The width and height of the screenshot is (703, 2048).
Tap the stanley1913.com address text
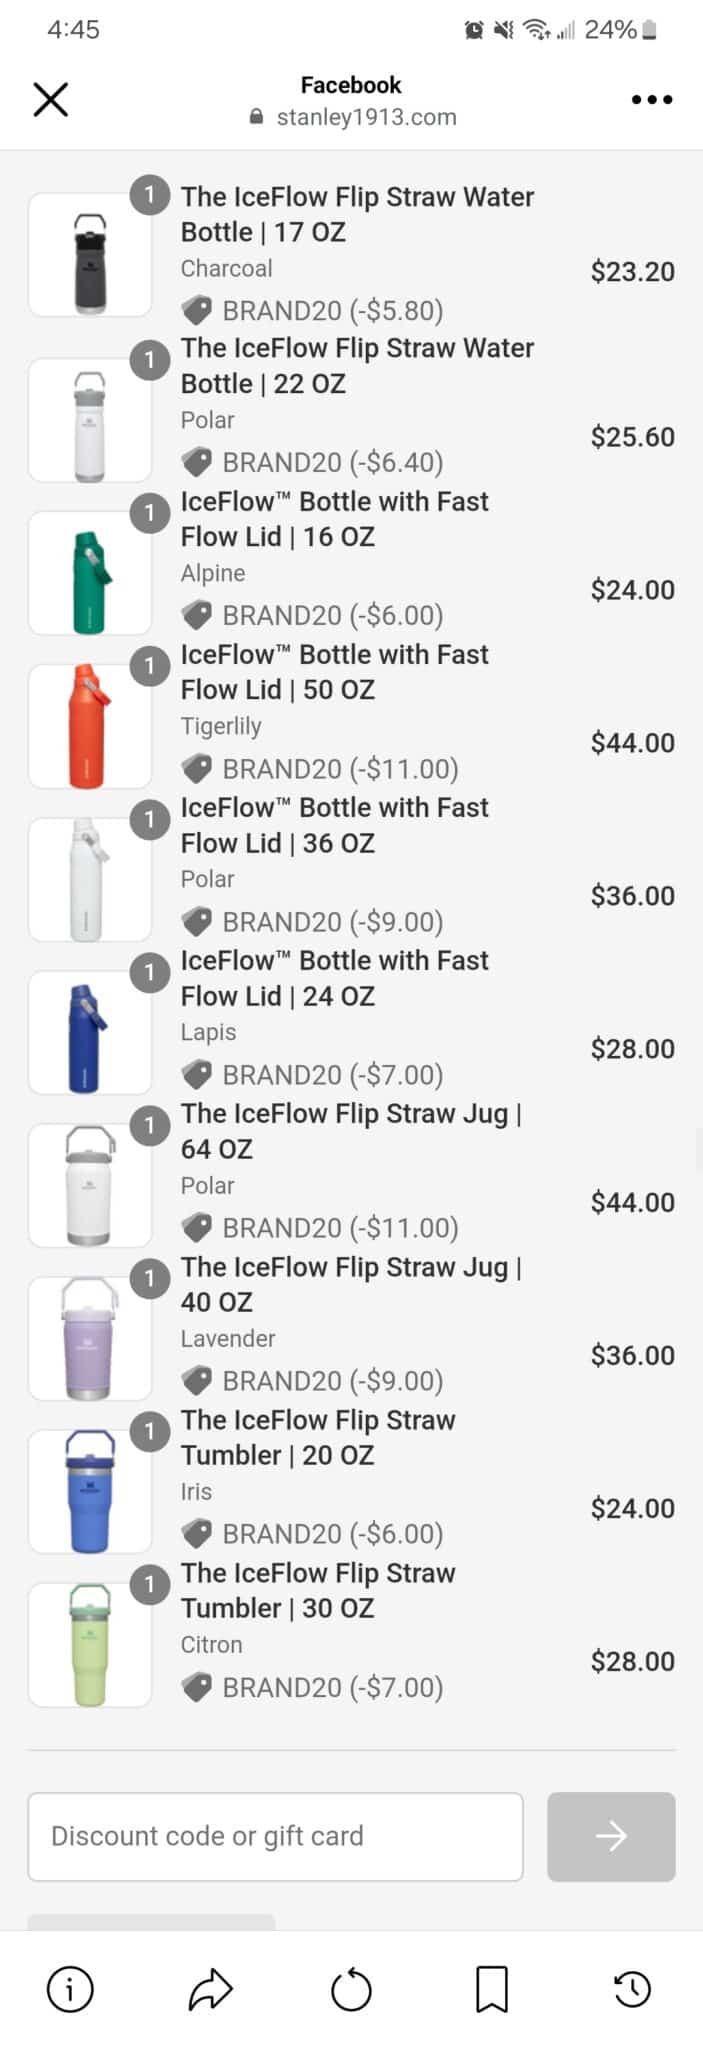(366, 117)
